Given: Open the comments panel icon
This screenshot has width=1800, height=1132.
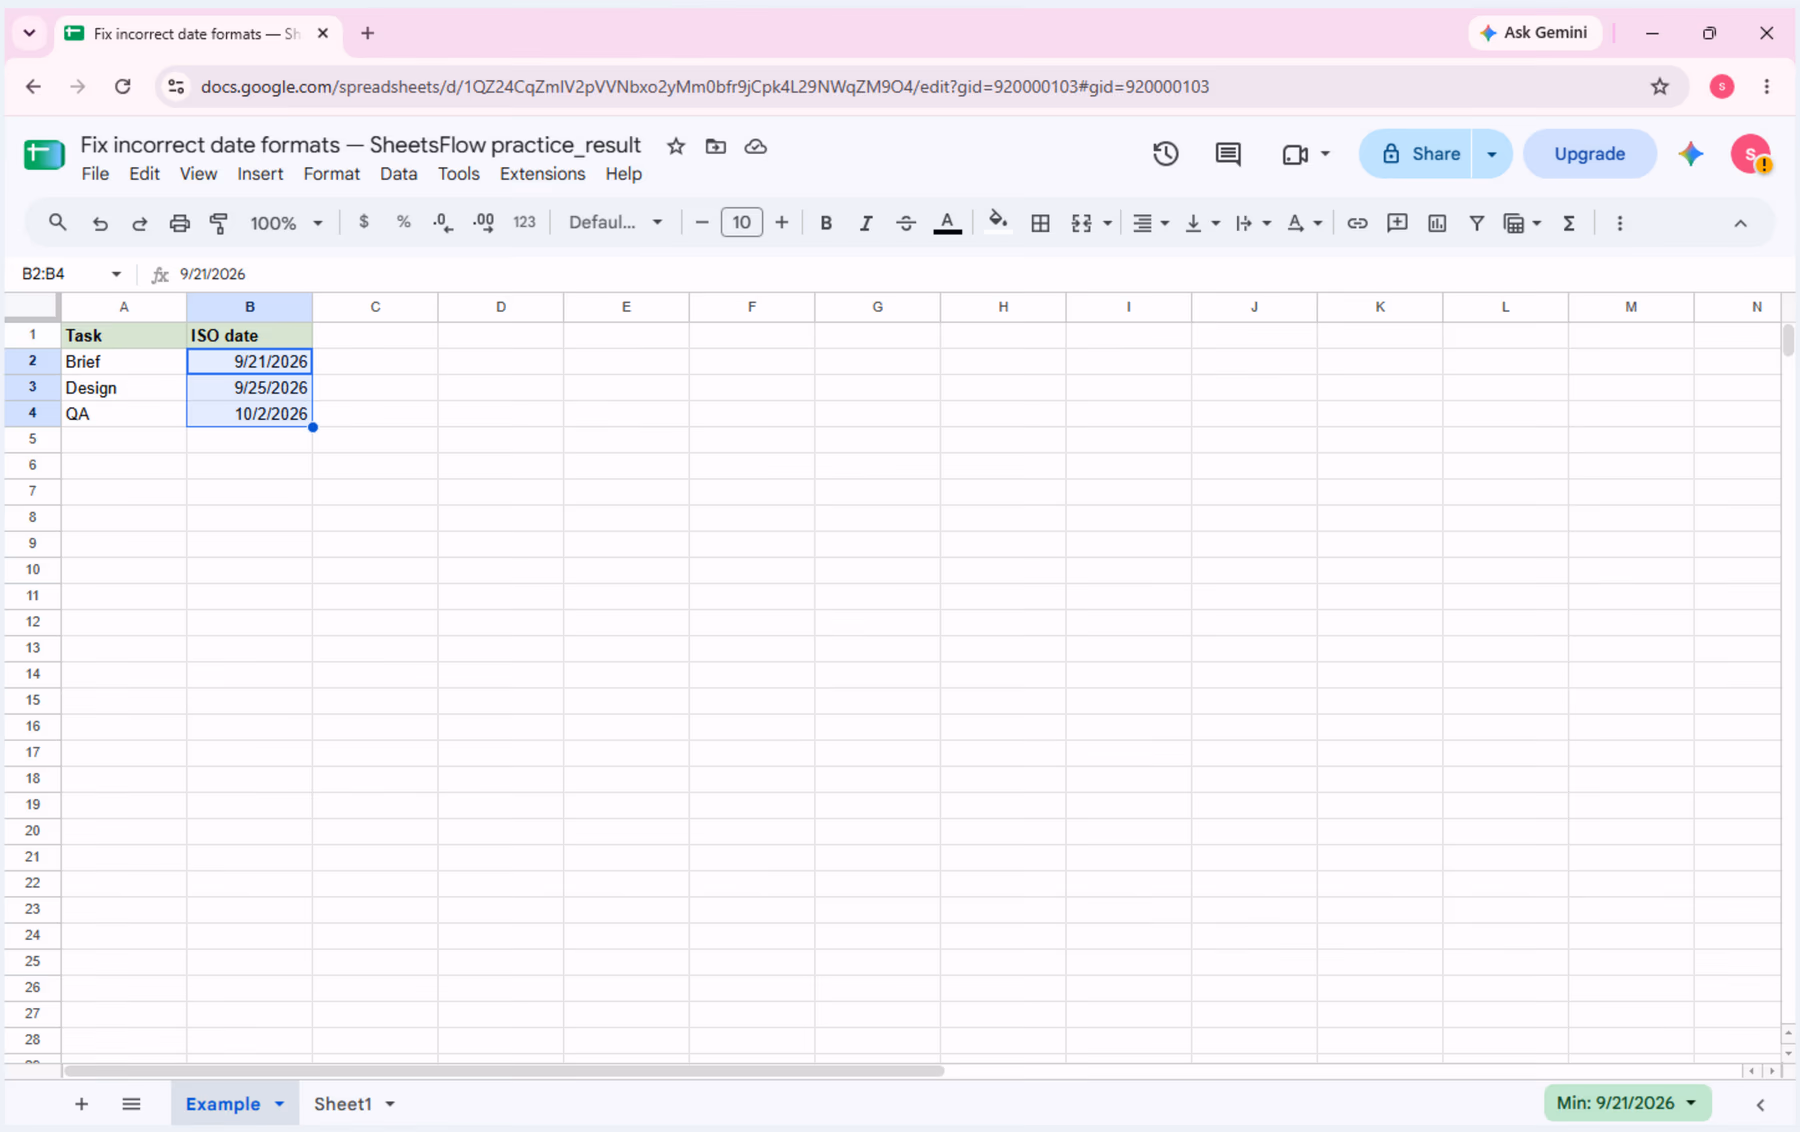Looking at the screenshot, I should [1228, 154].
